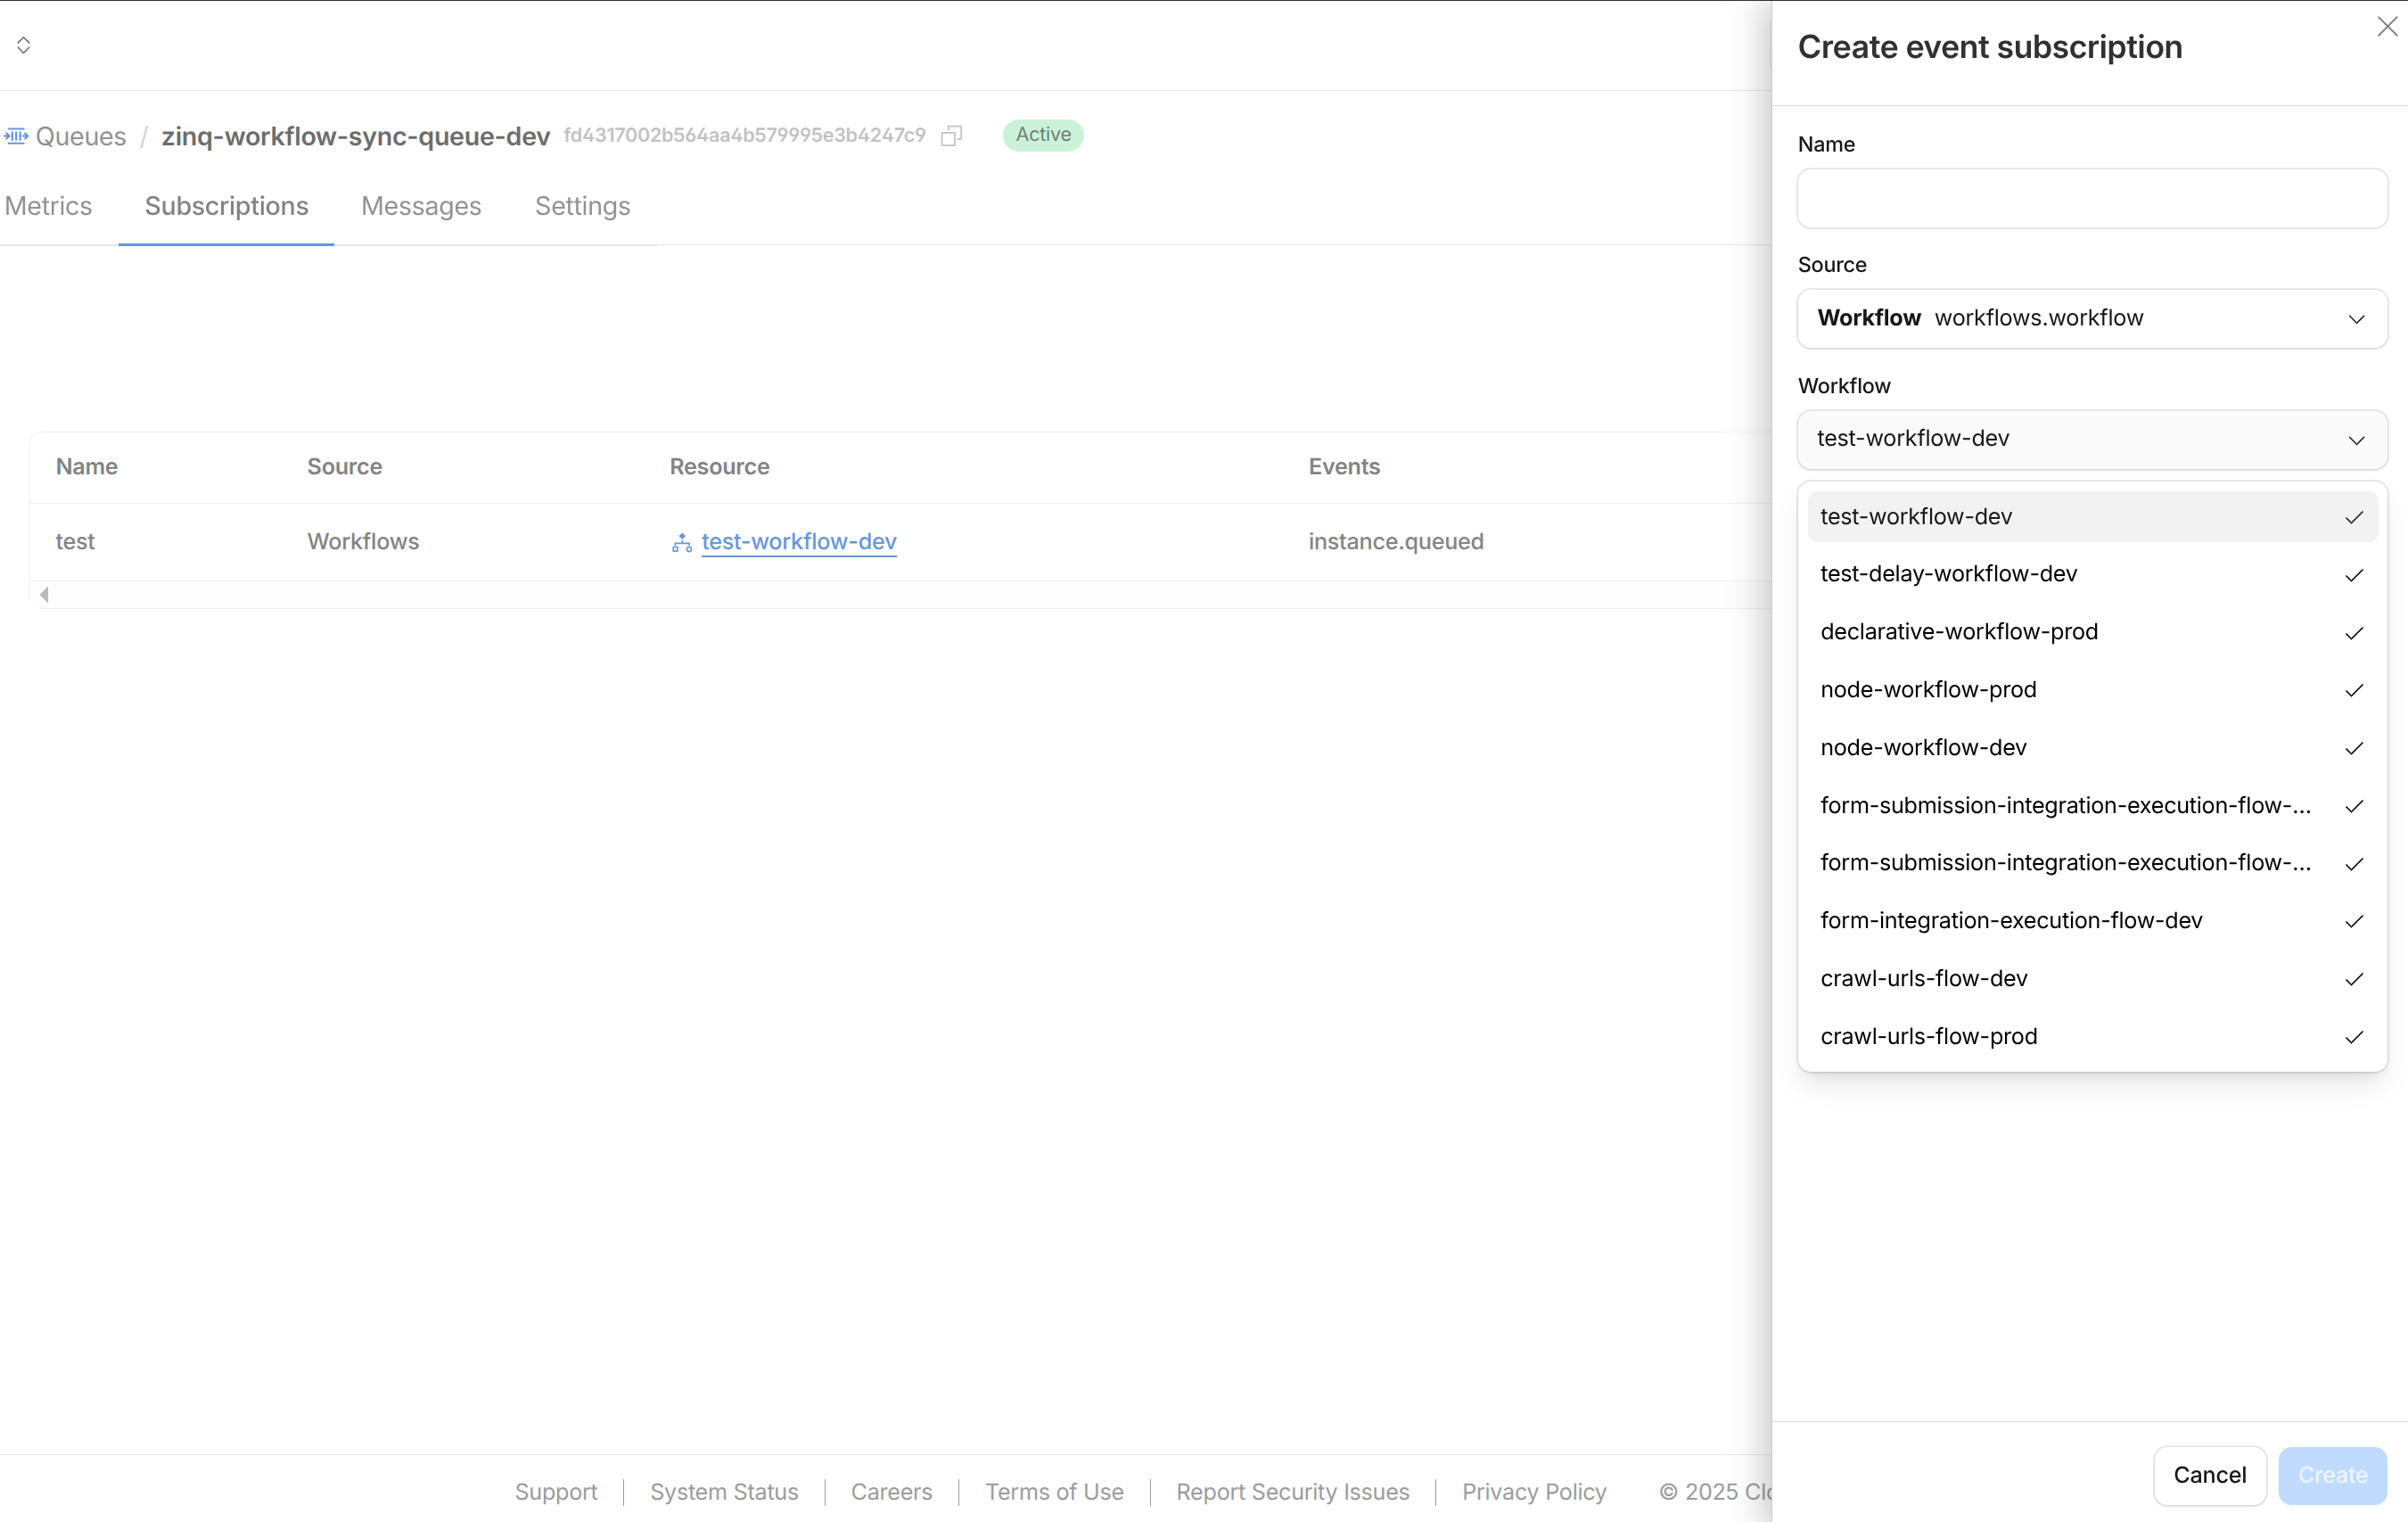This screenshot has height=1522, width=2408.
Task: Click the copy queue ID icon
Action: pyautogui.click(x=951, y=135)
